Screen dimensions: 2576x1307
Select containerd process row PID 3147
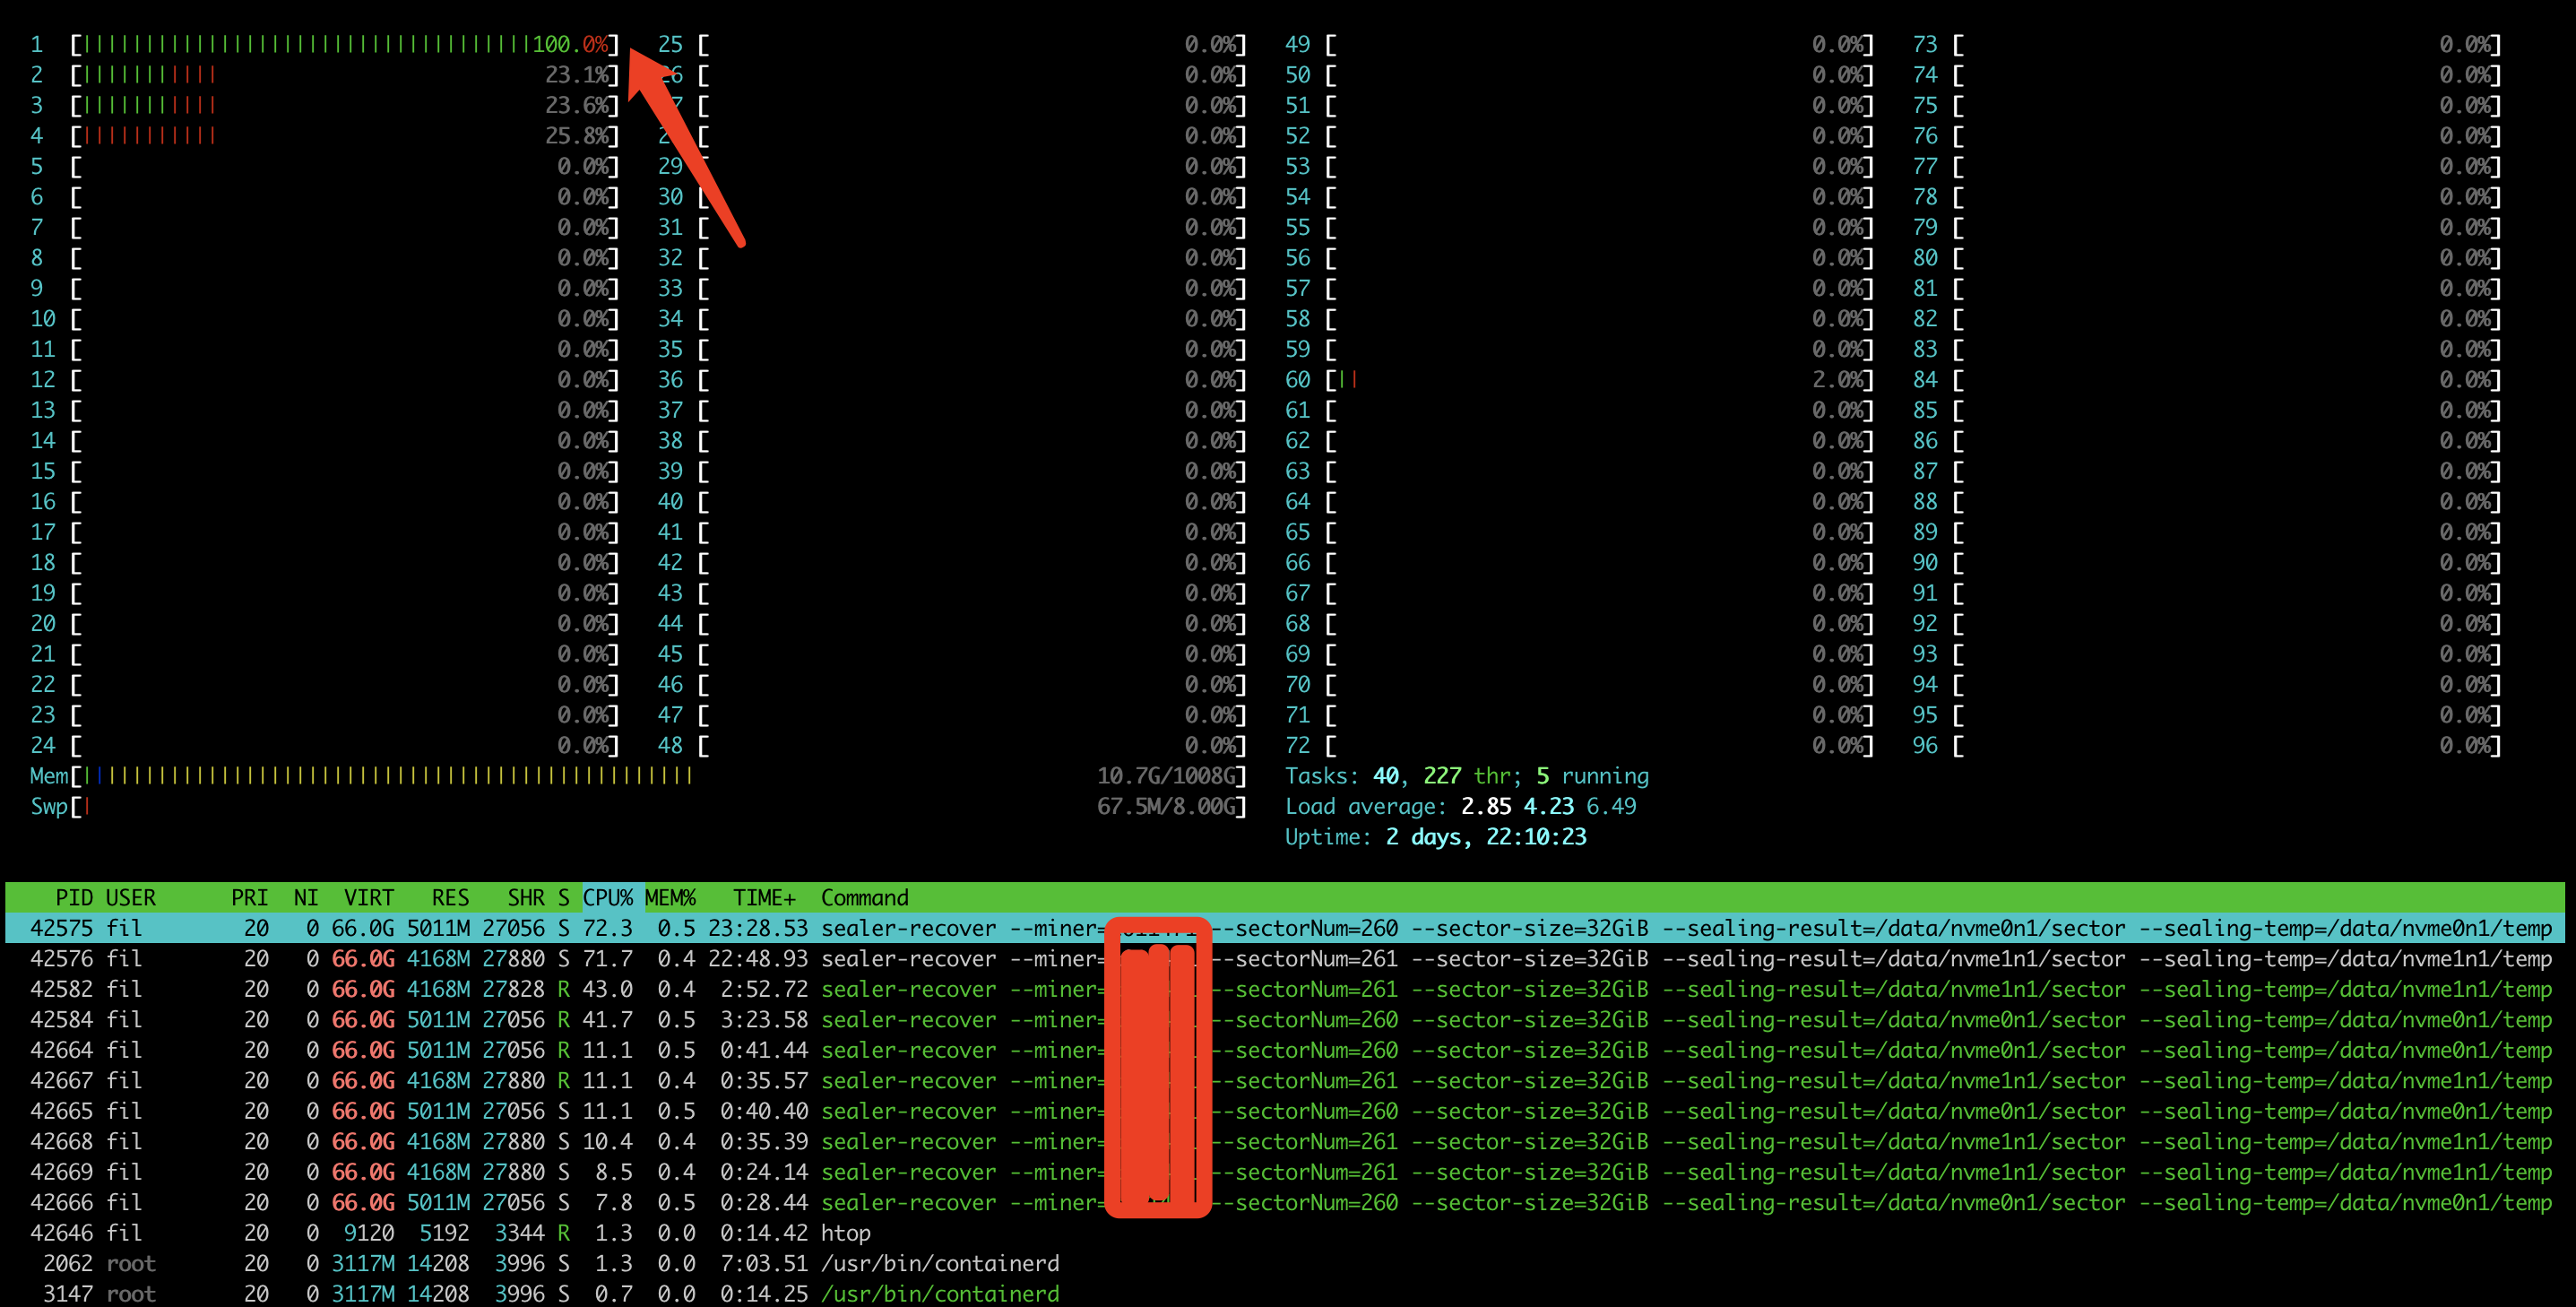click(1285, 1294)
